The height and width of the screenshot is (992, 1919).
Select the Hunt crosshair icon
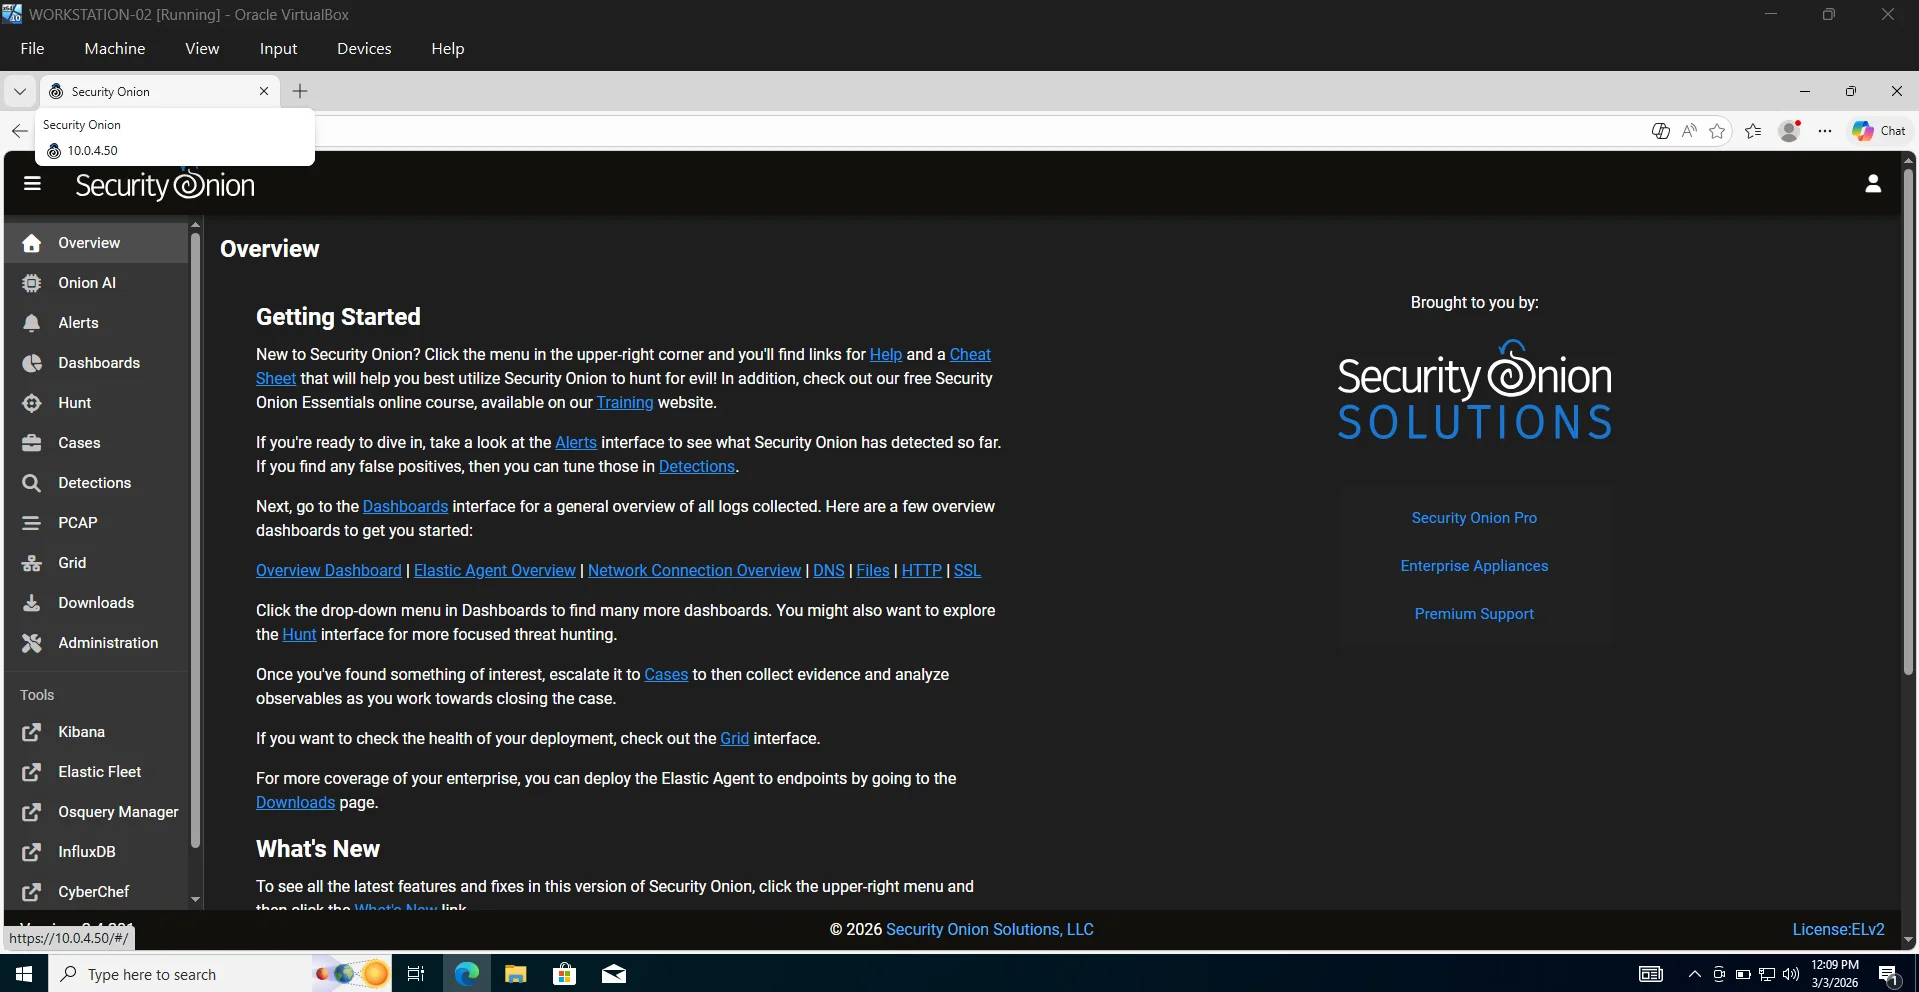click(x=32, y=403)
